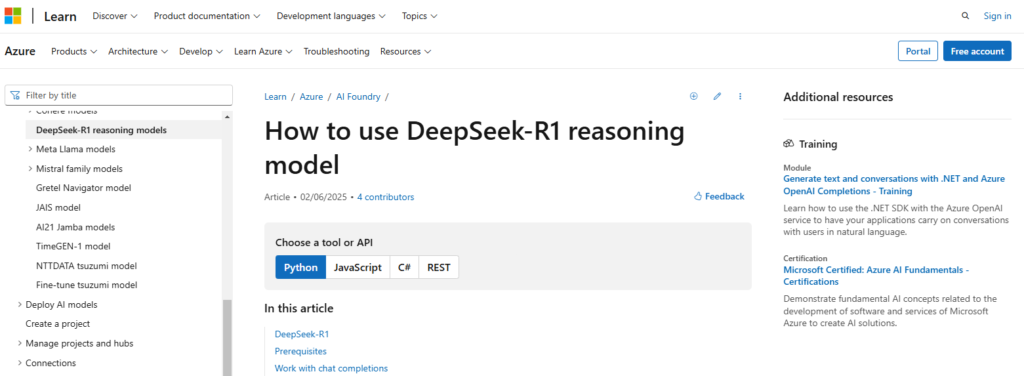Click the Filter by title input field
The height and width of the screenshot is (376, 1024).
[x=118, y=95]
